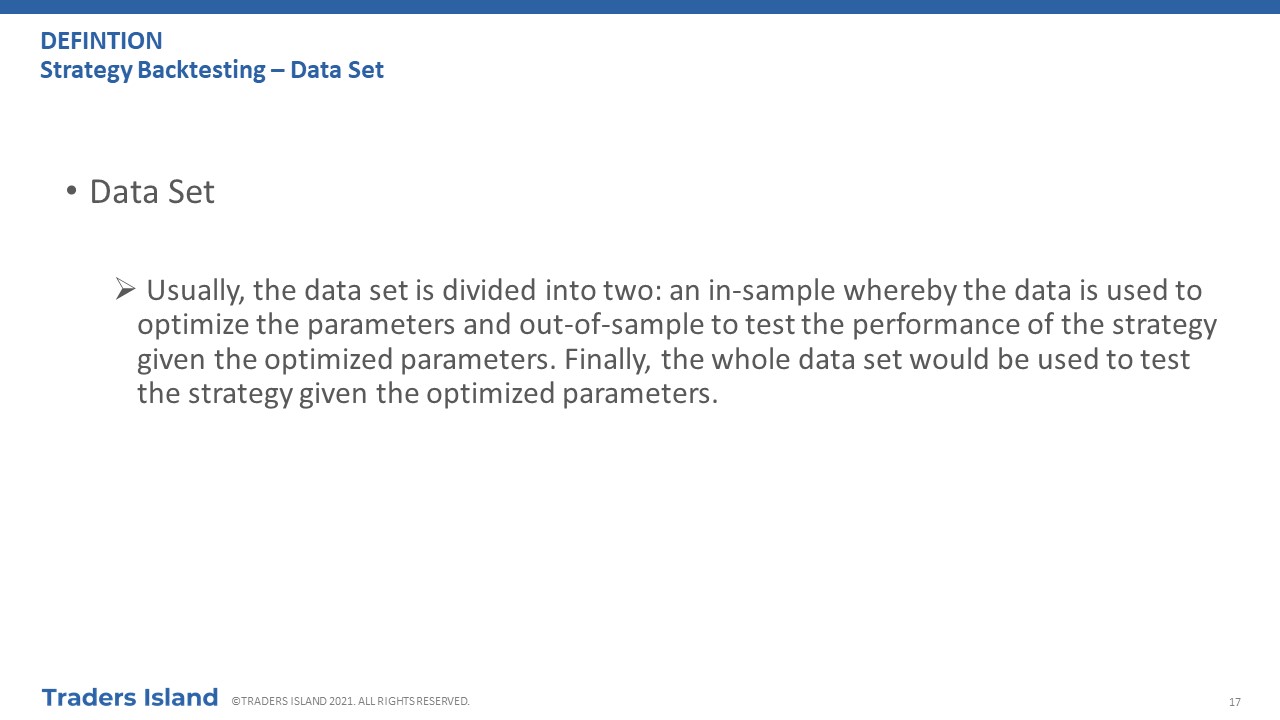
Task: Click the slide number 17
Action: pos(1235,702)
